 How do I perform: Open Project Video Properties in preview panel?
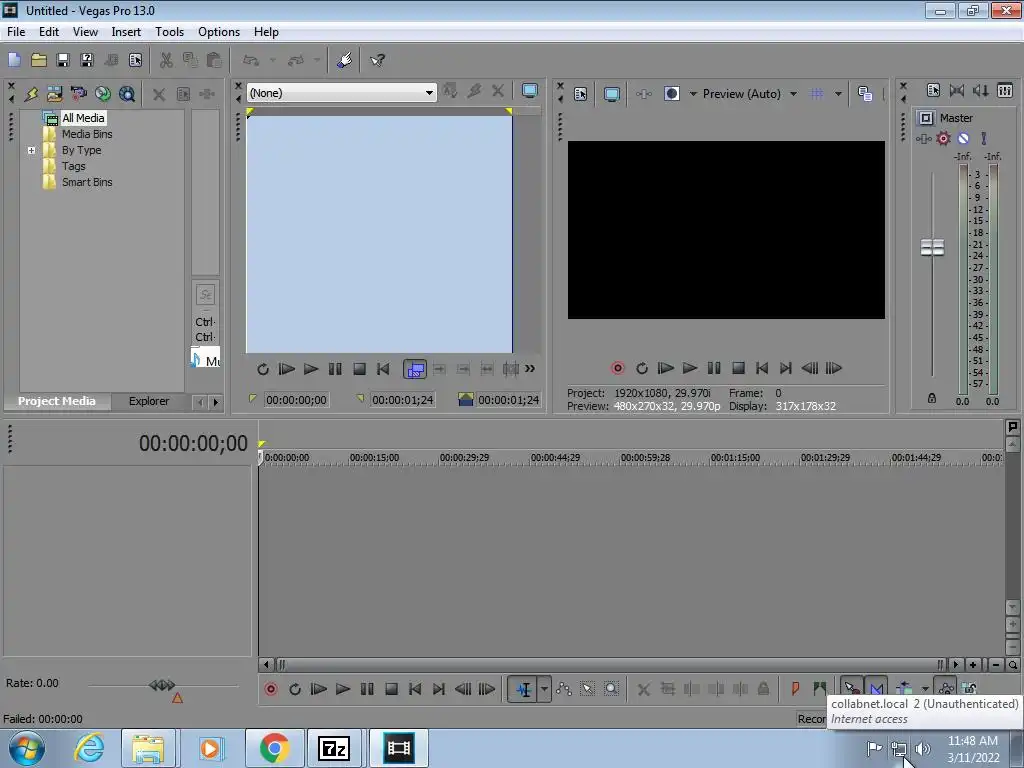[x=581, y=94]
